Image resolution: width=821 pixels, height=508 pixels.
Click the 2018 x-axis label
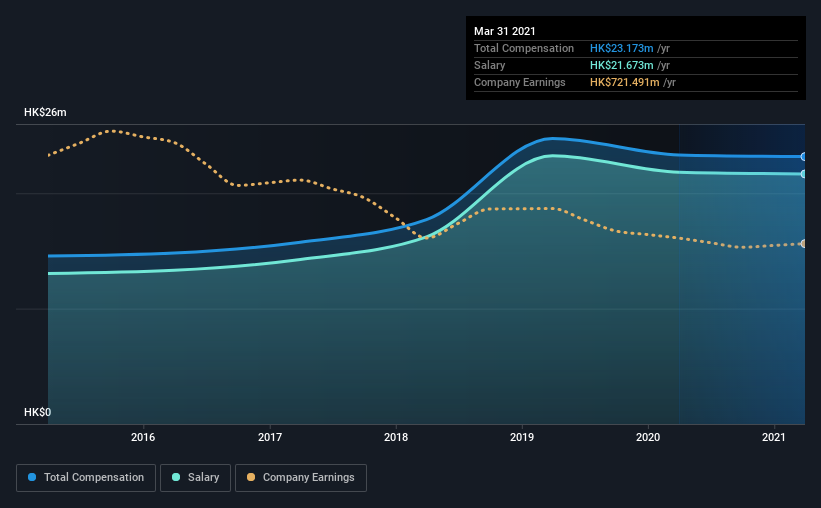[396, 437]
